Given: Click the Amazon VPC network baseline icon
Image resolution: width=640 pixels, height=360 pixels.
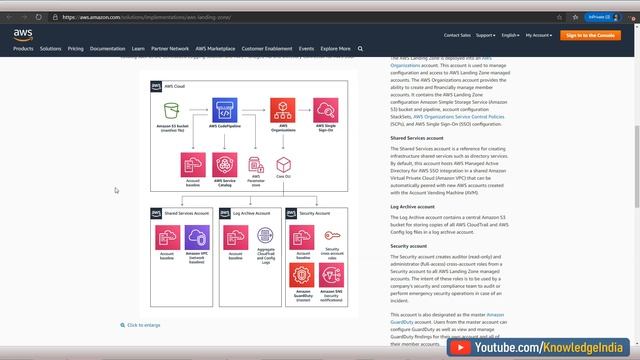Looking at the screenshot, I should point(197,237).
